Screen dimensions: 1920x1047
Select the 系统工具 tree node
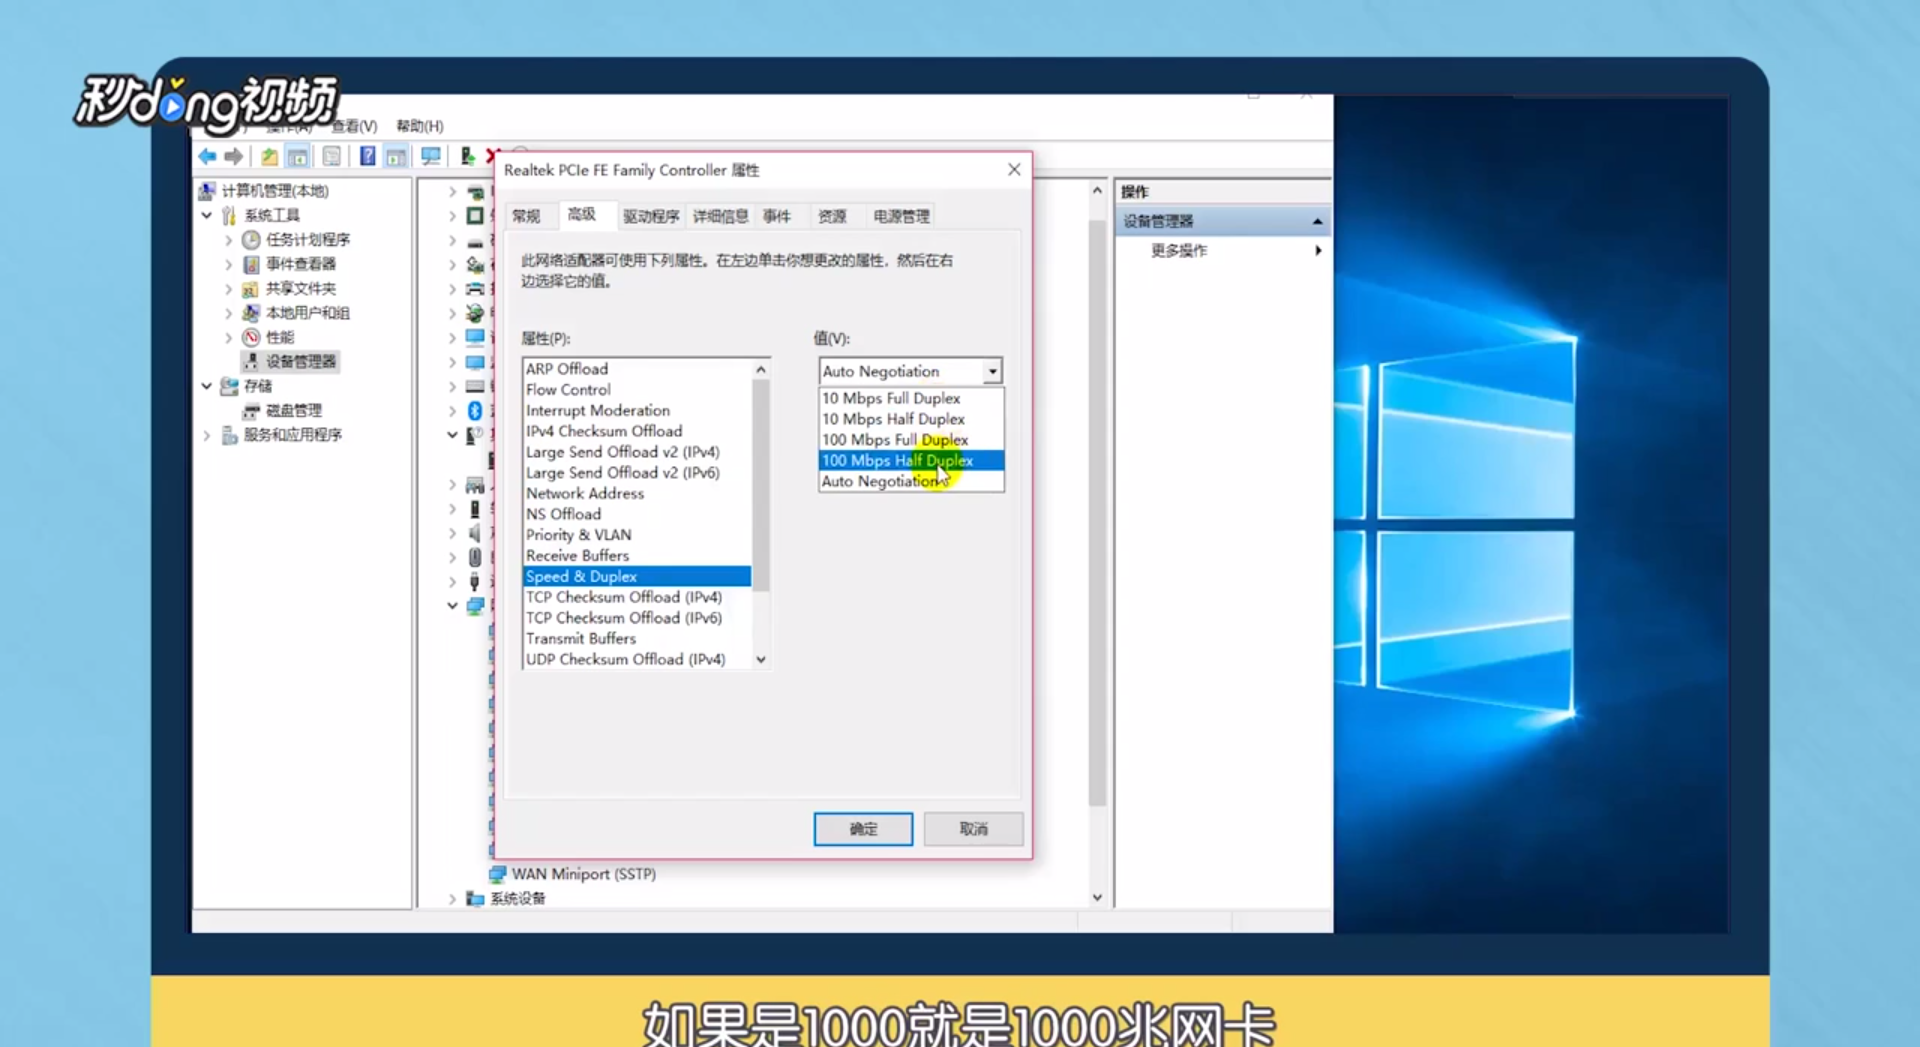pyautogui.click(x=272, y=215)
